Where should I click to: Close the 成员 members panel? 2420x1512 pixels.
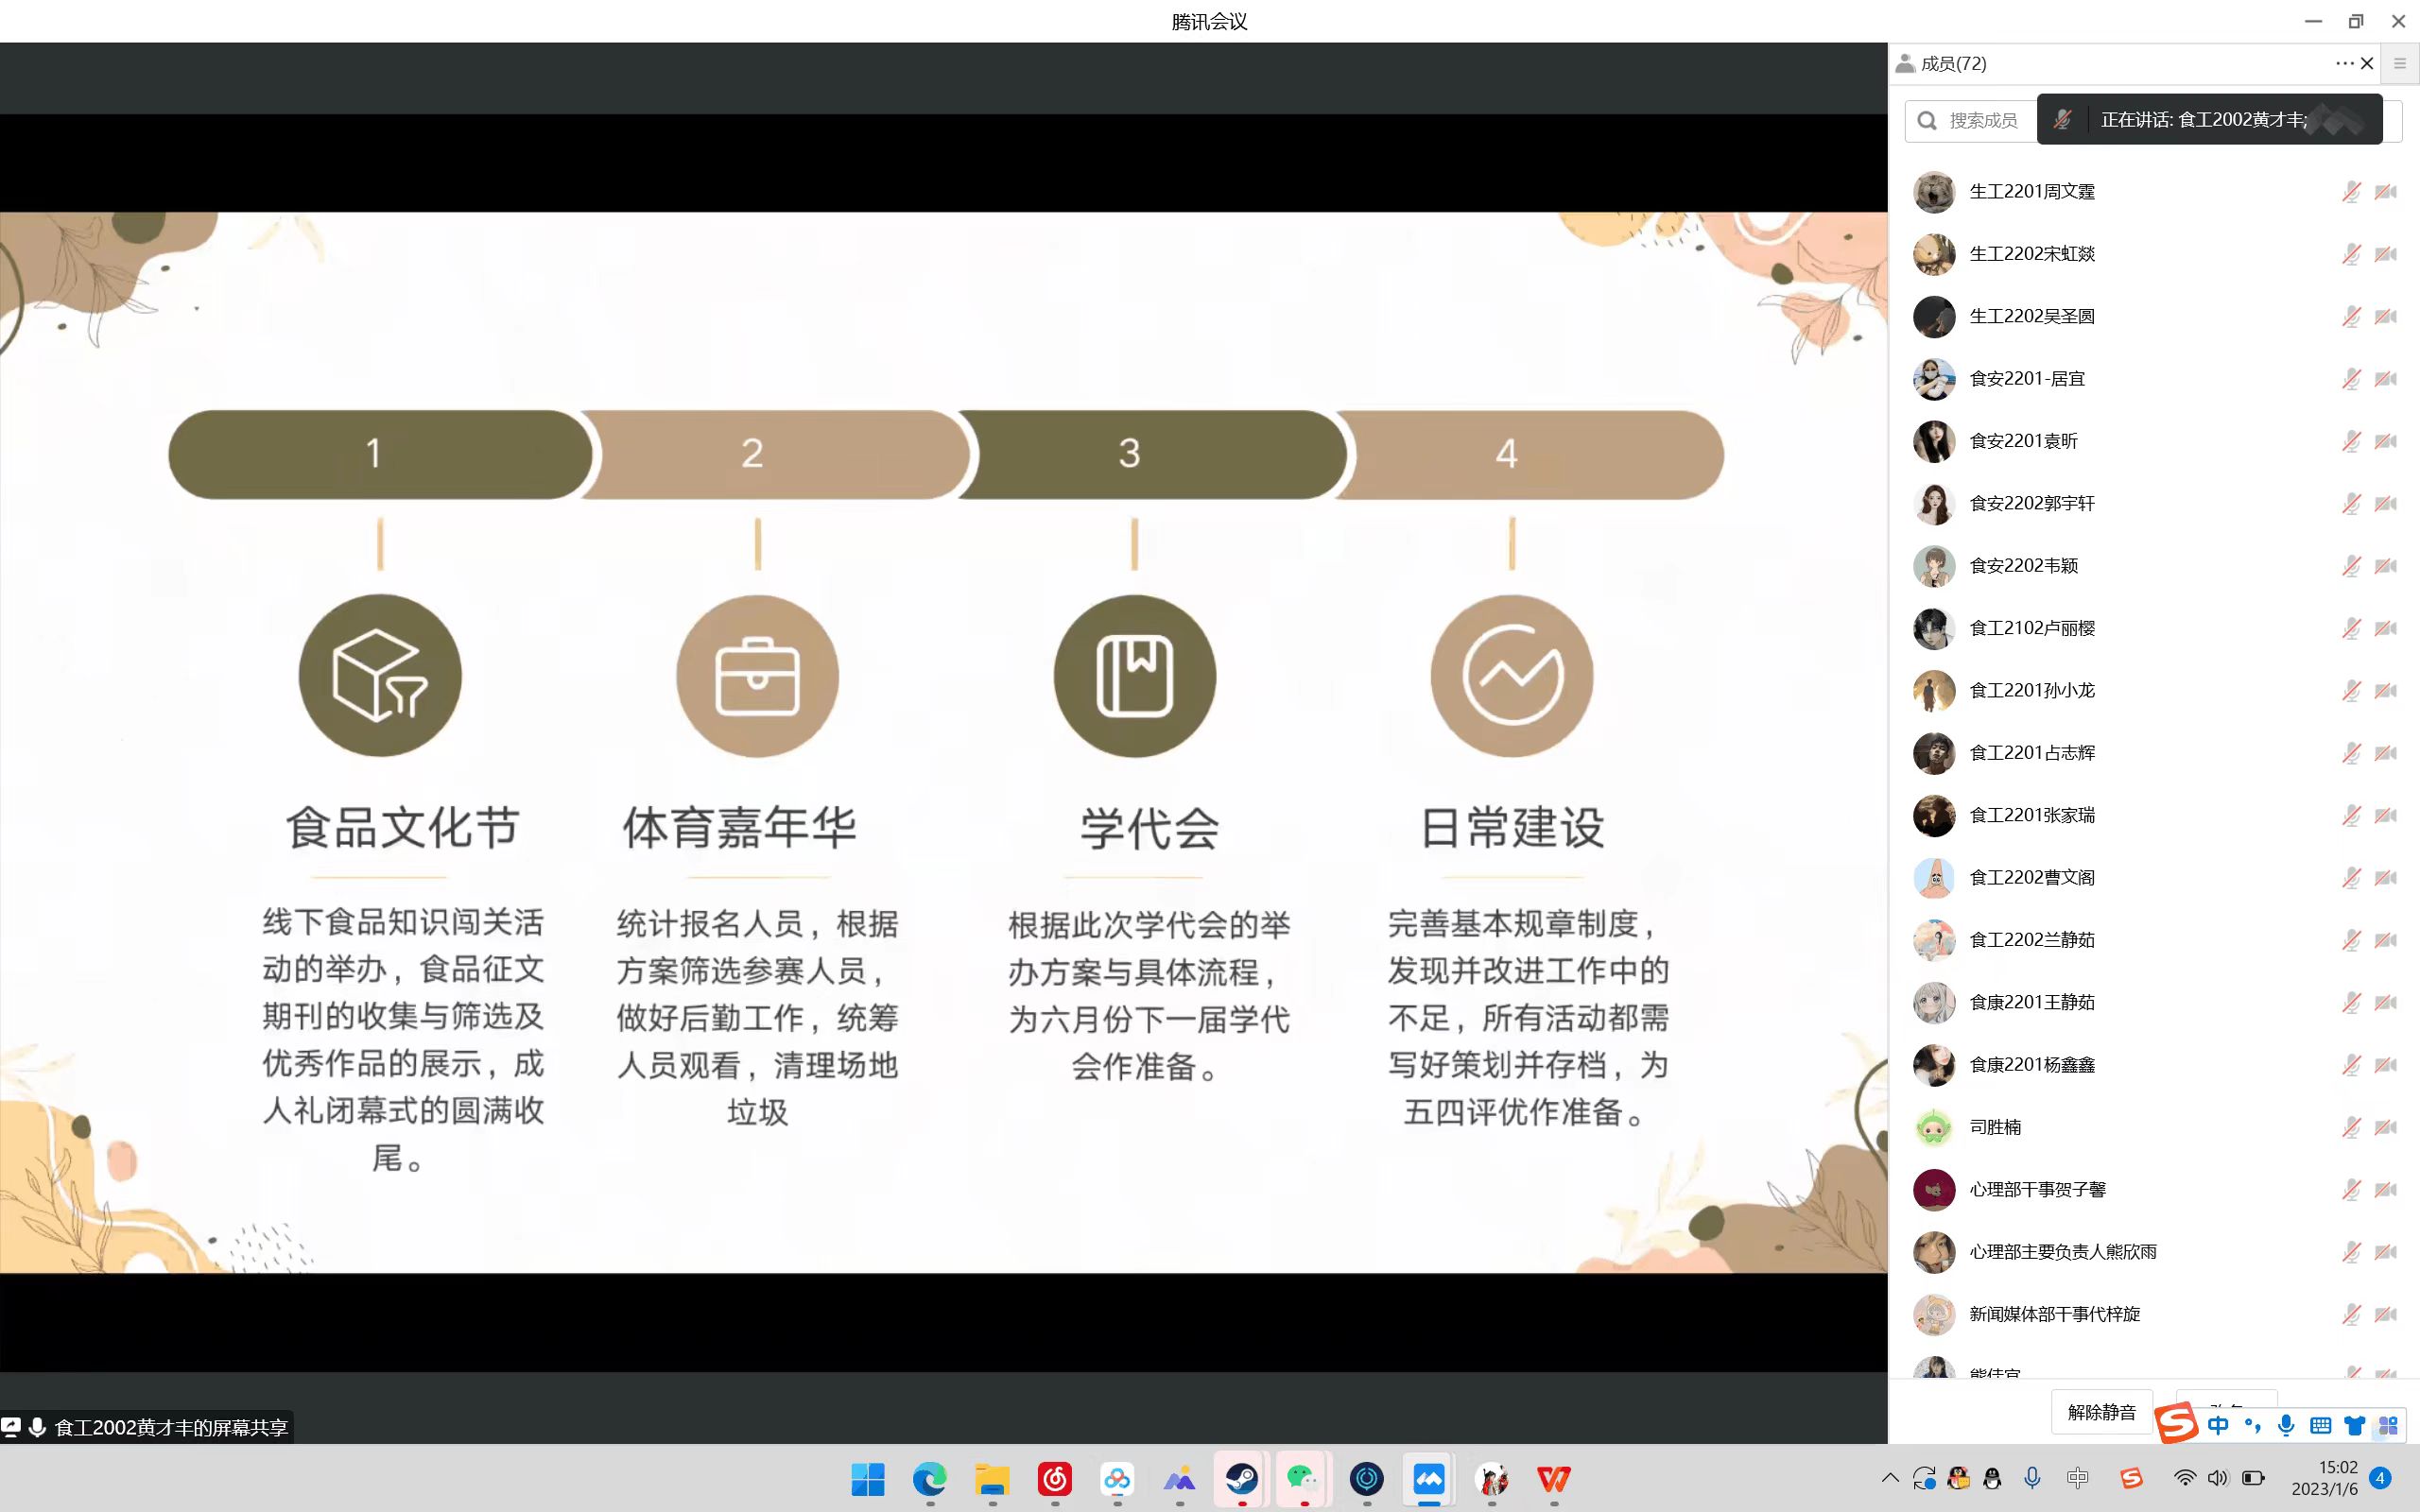click(2367, 63)
